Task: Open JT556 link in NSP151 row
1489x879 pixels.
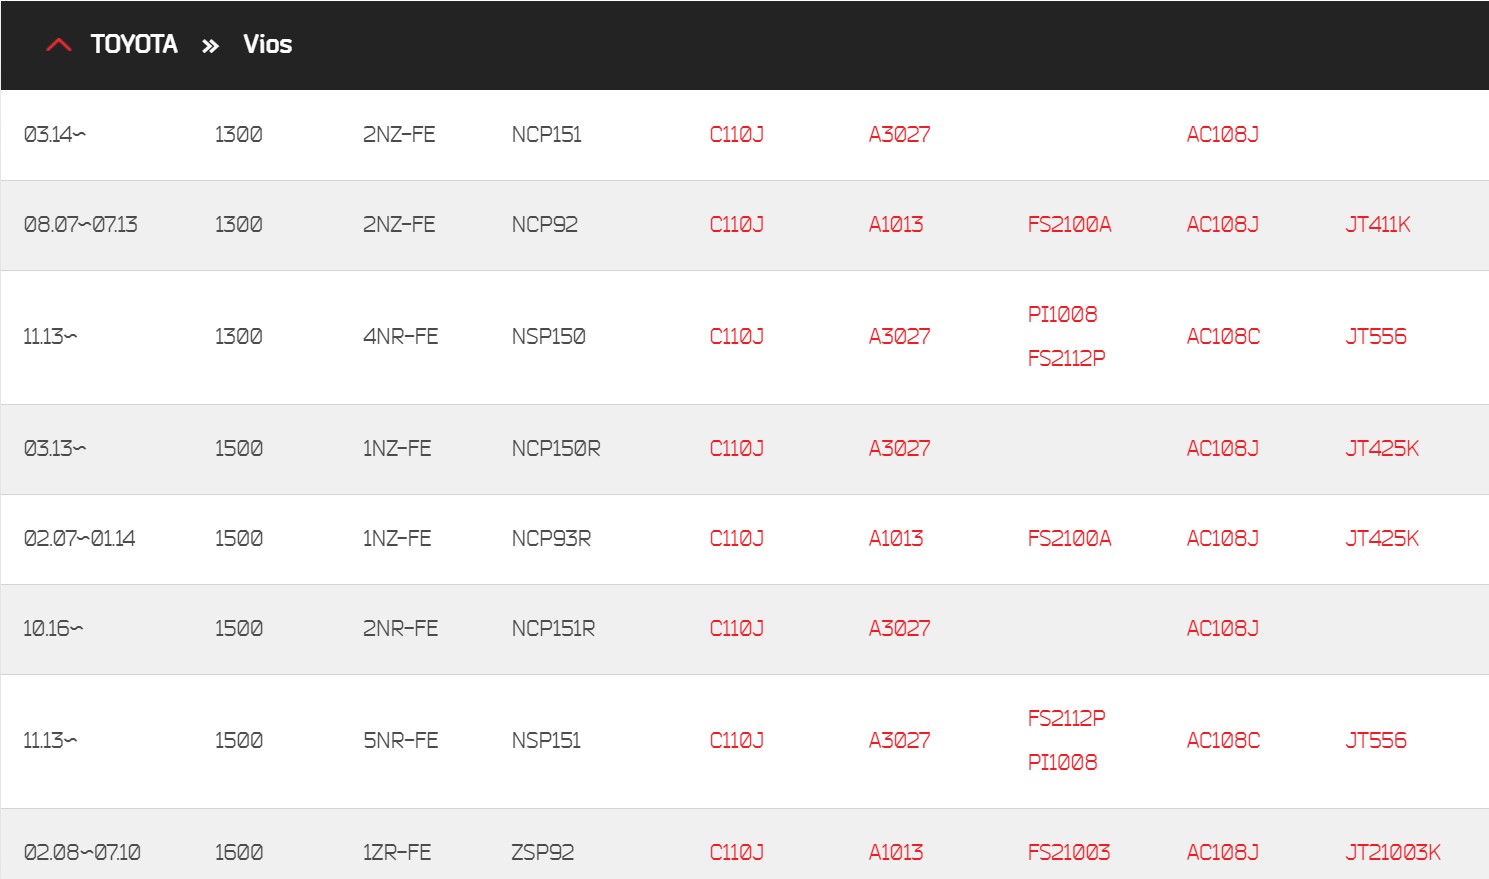Action: pyautogui.click(x=1375, y=741)
